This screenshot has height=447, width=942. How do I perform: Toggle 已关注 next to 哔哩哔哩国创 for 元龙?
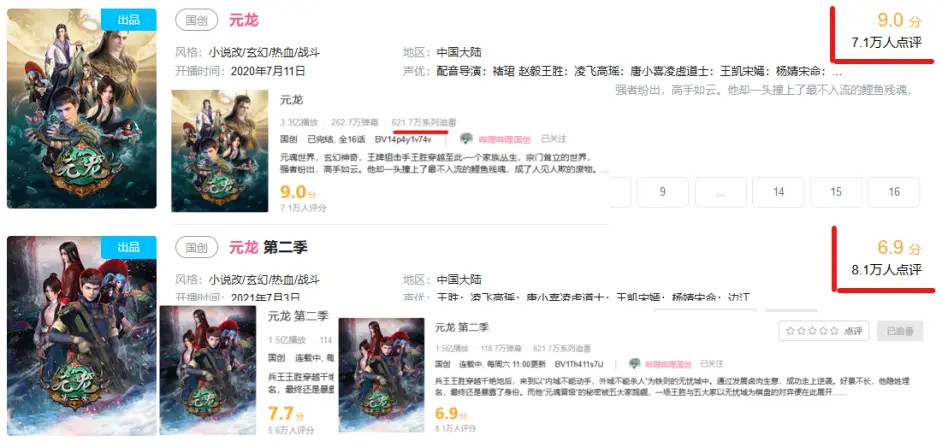pyautogui.click(x=553, y=139)
